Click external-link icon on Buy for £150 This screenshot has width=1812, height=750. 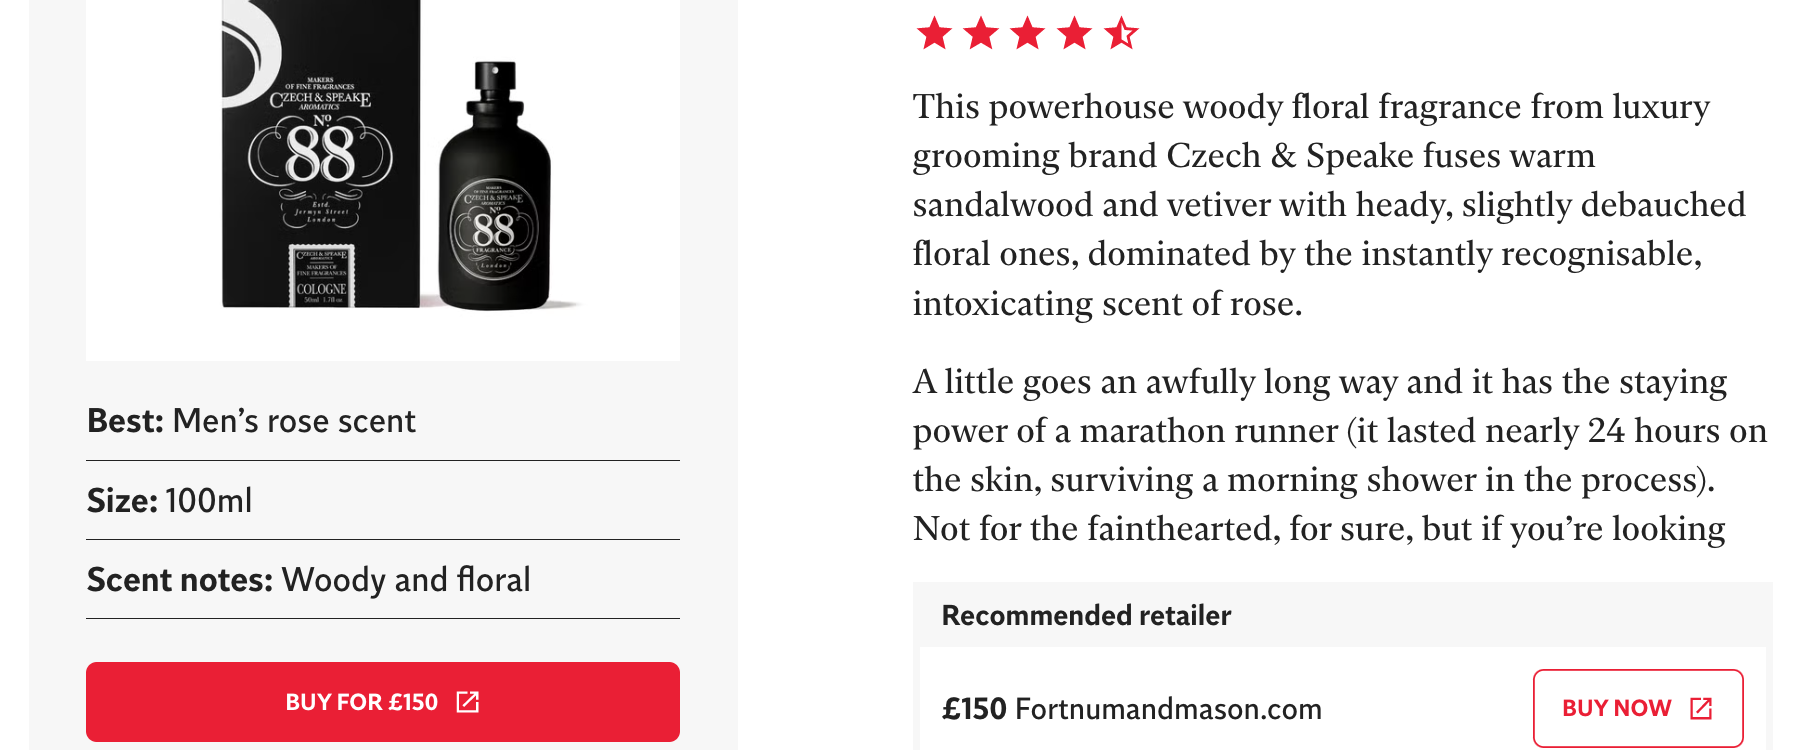[468, 702]
